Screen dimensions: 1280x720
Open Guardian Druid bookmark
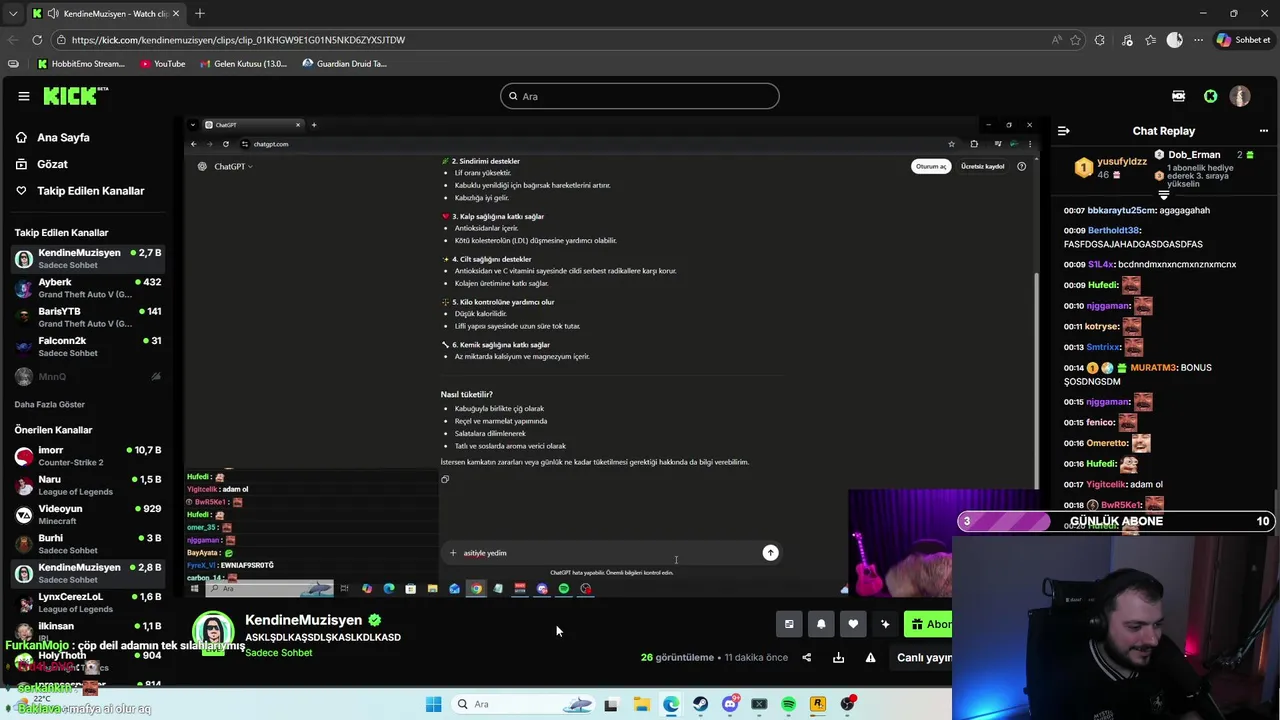[x=344, y=64]
